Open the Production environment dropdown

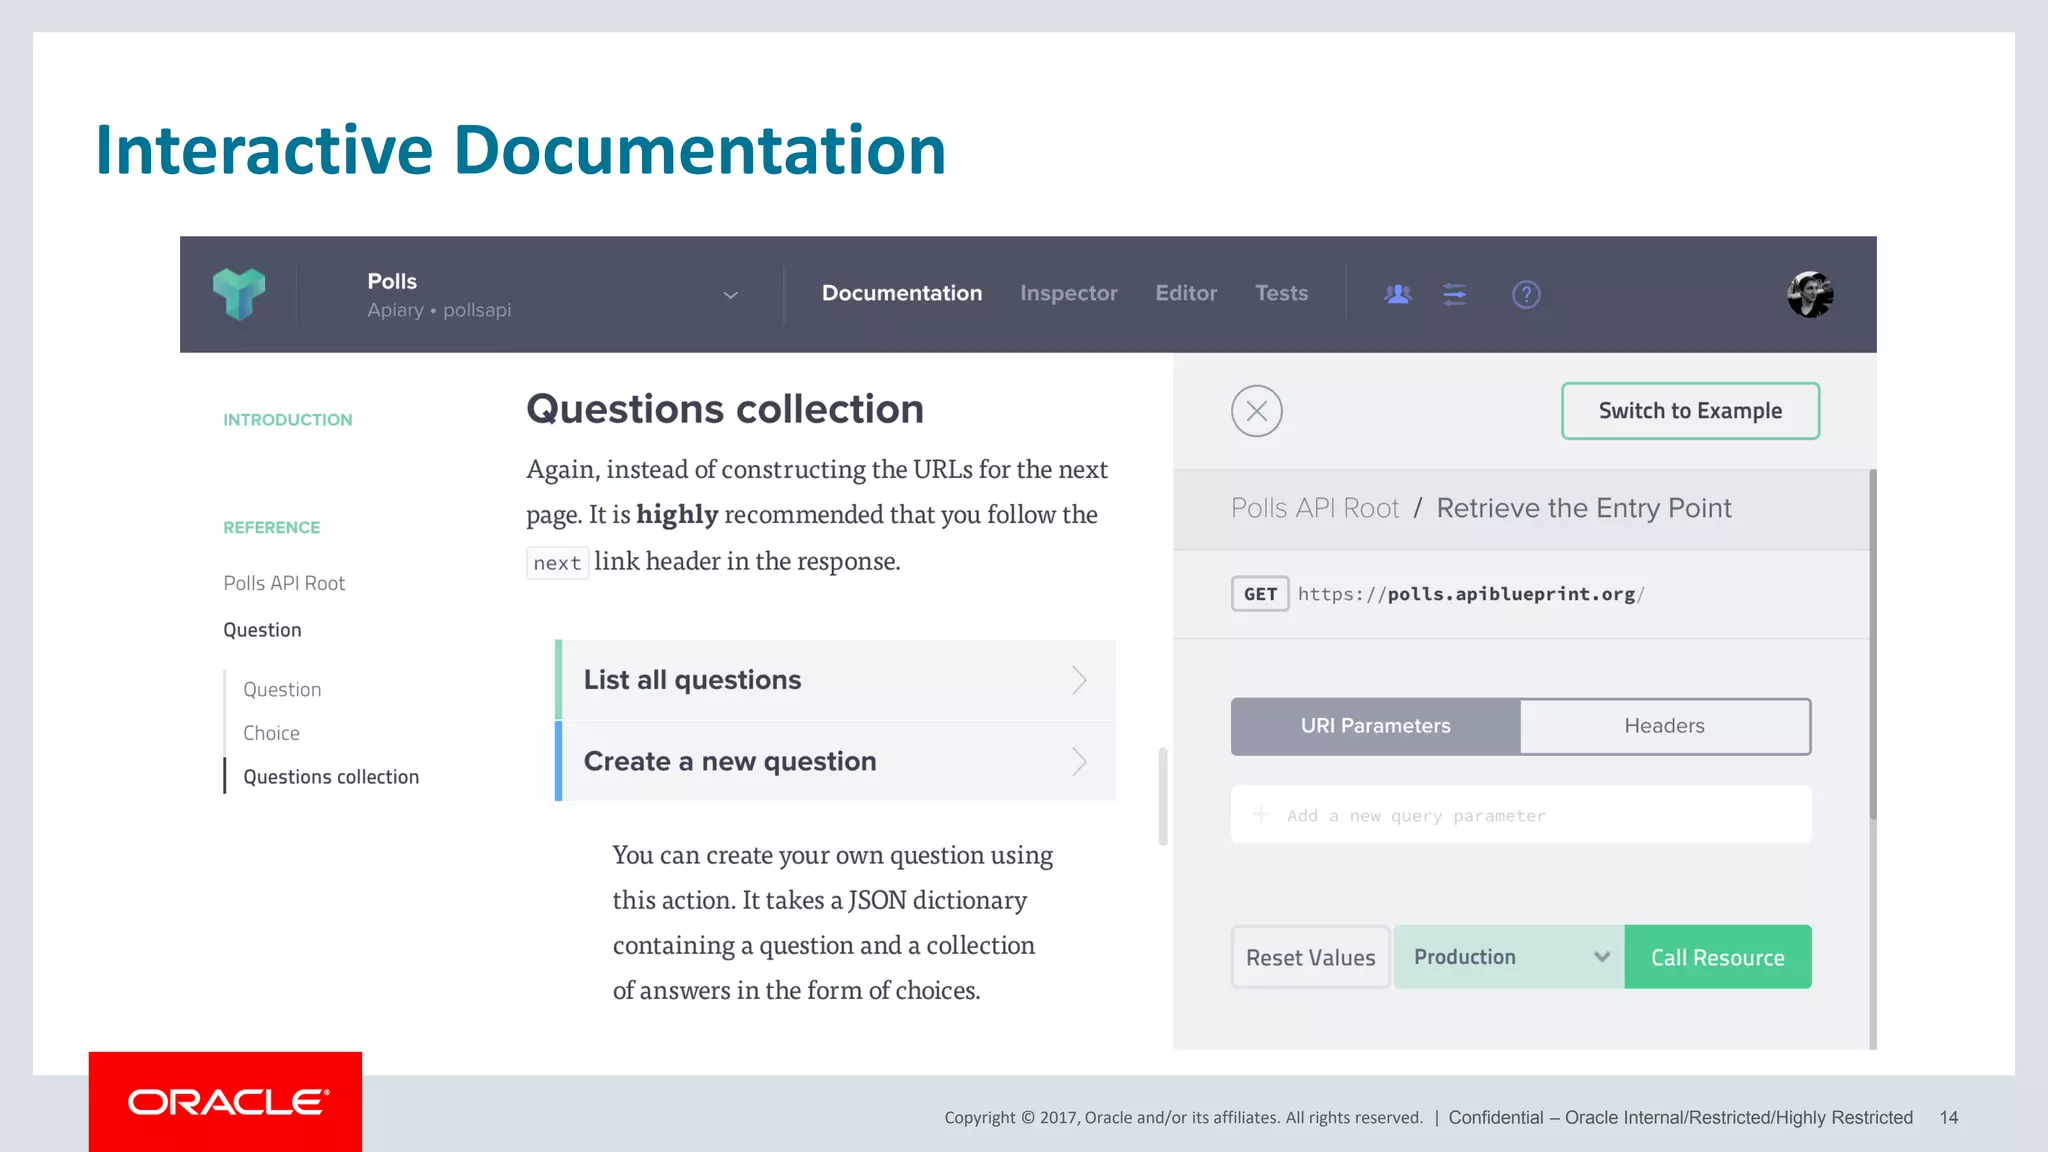(x=1508, y=957)
